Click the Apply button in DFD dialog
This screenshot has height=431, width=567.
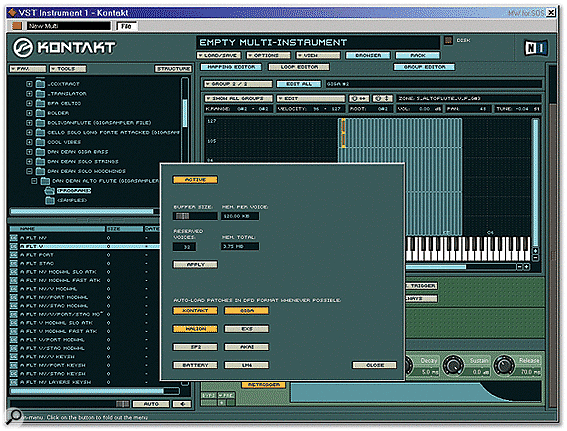point(195,265)
